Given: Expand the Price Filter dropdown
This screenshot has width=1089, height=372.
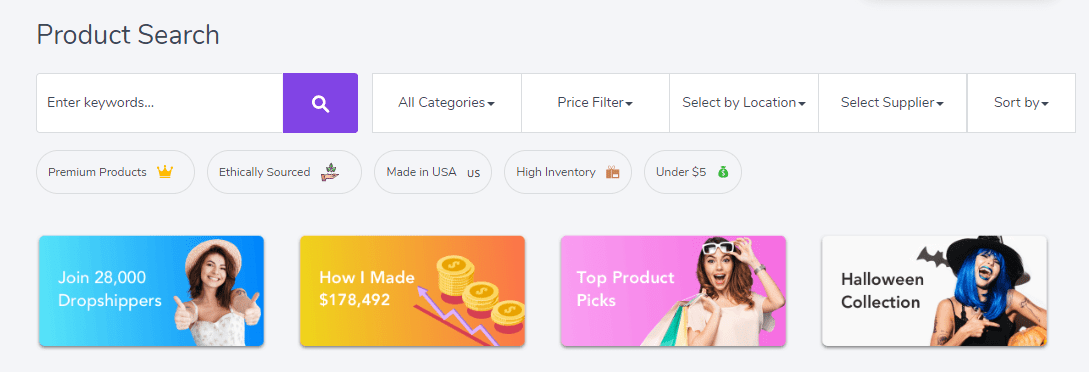Looking at the screenshot, I should pyautogui.click(x=595, y=103).
